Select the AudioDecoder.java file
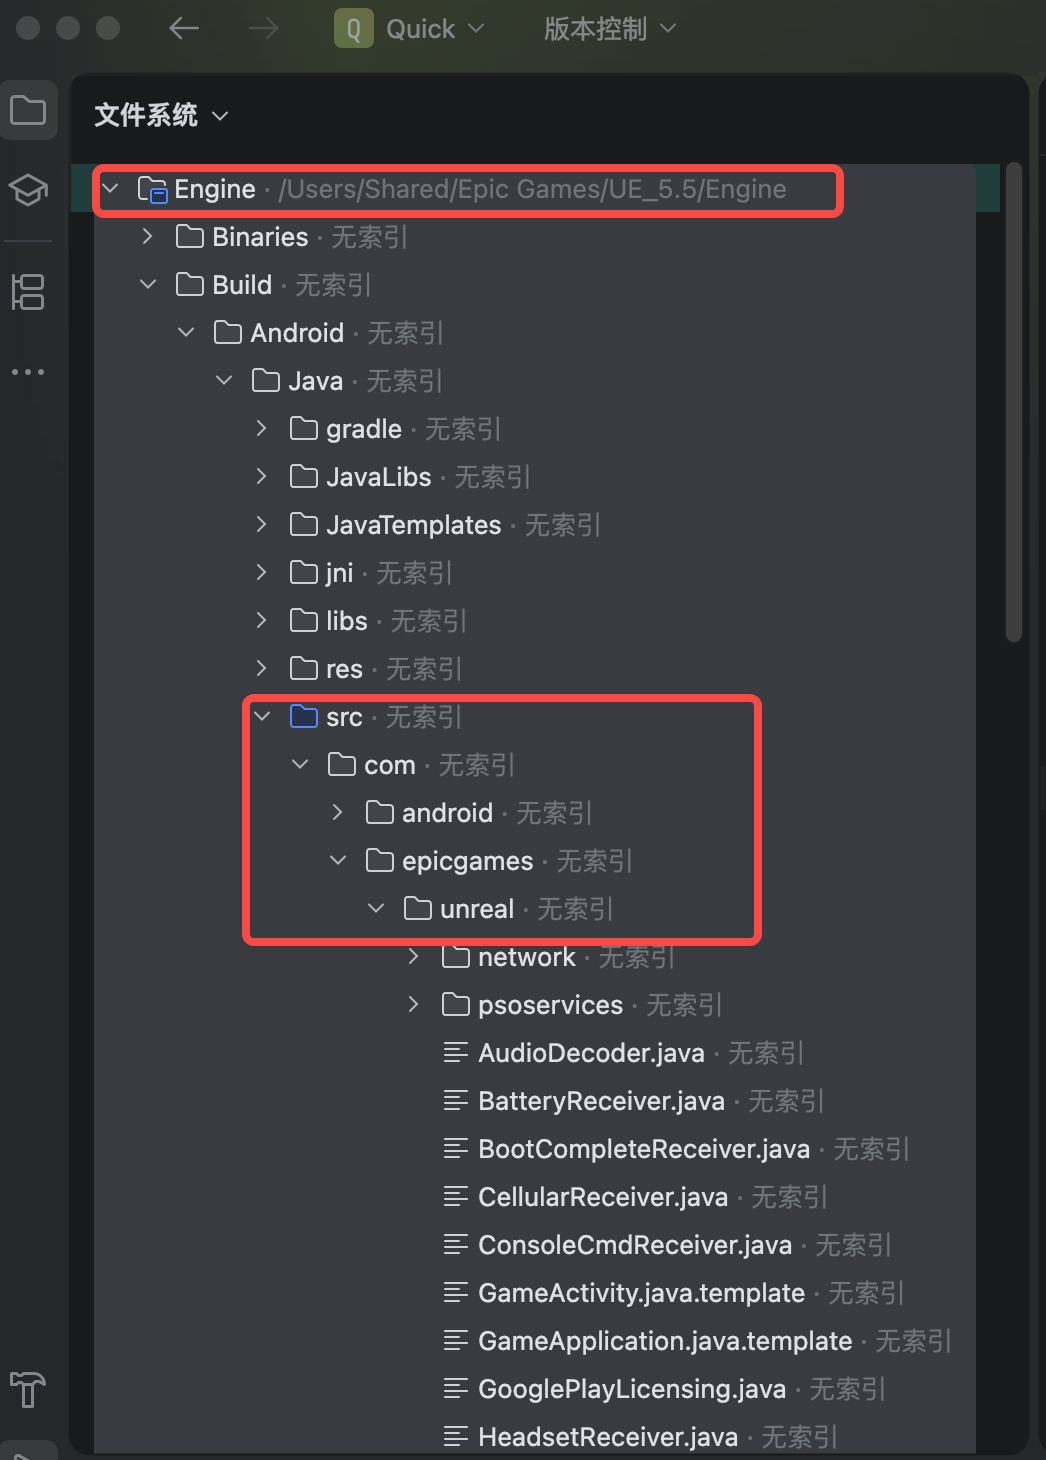The image size is (1046, 1460). coord(591,1053)
